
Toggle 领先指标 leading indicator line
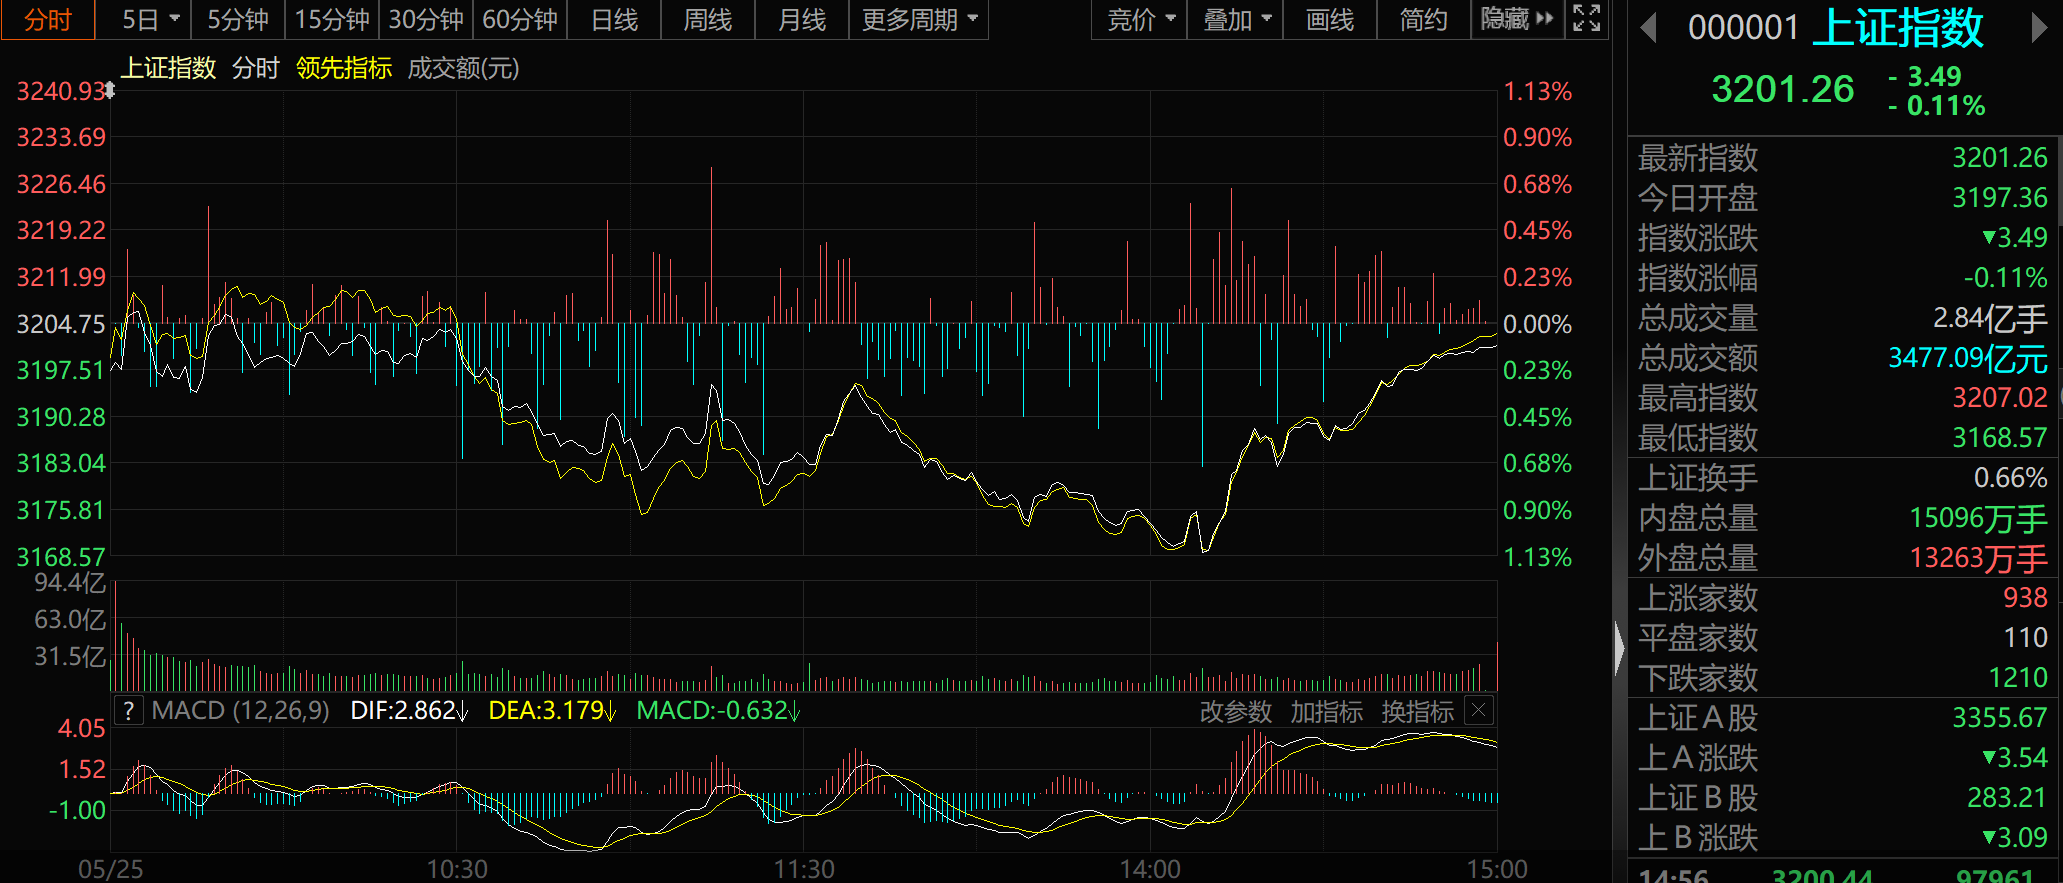[x=343, y=68]
